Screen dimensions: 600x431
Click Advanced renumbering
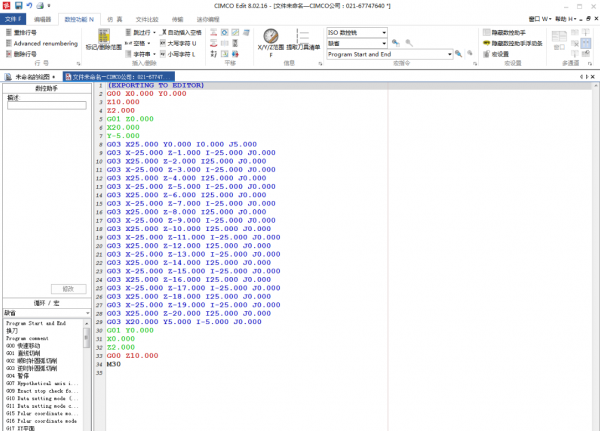coord(42,43)
